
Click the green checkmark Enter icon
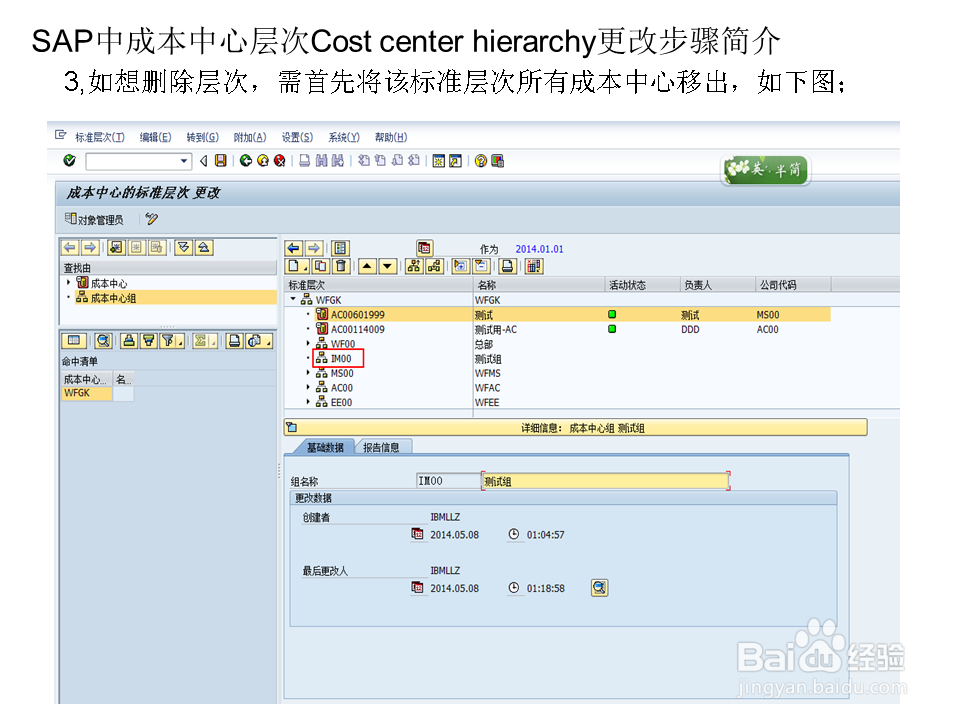[69, 160]
